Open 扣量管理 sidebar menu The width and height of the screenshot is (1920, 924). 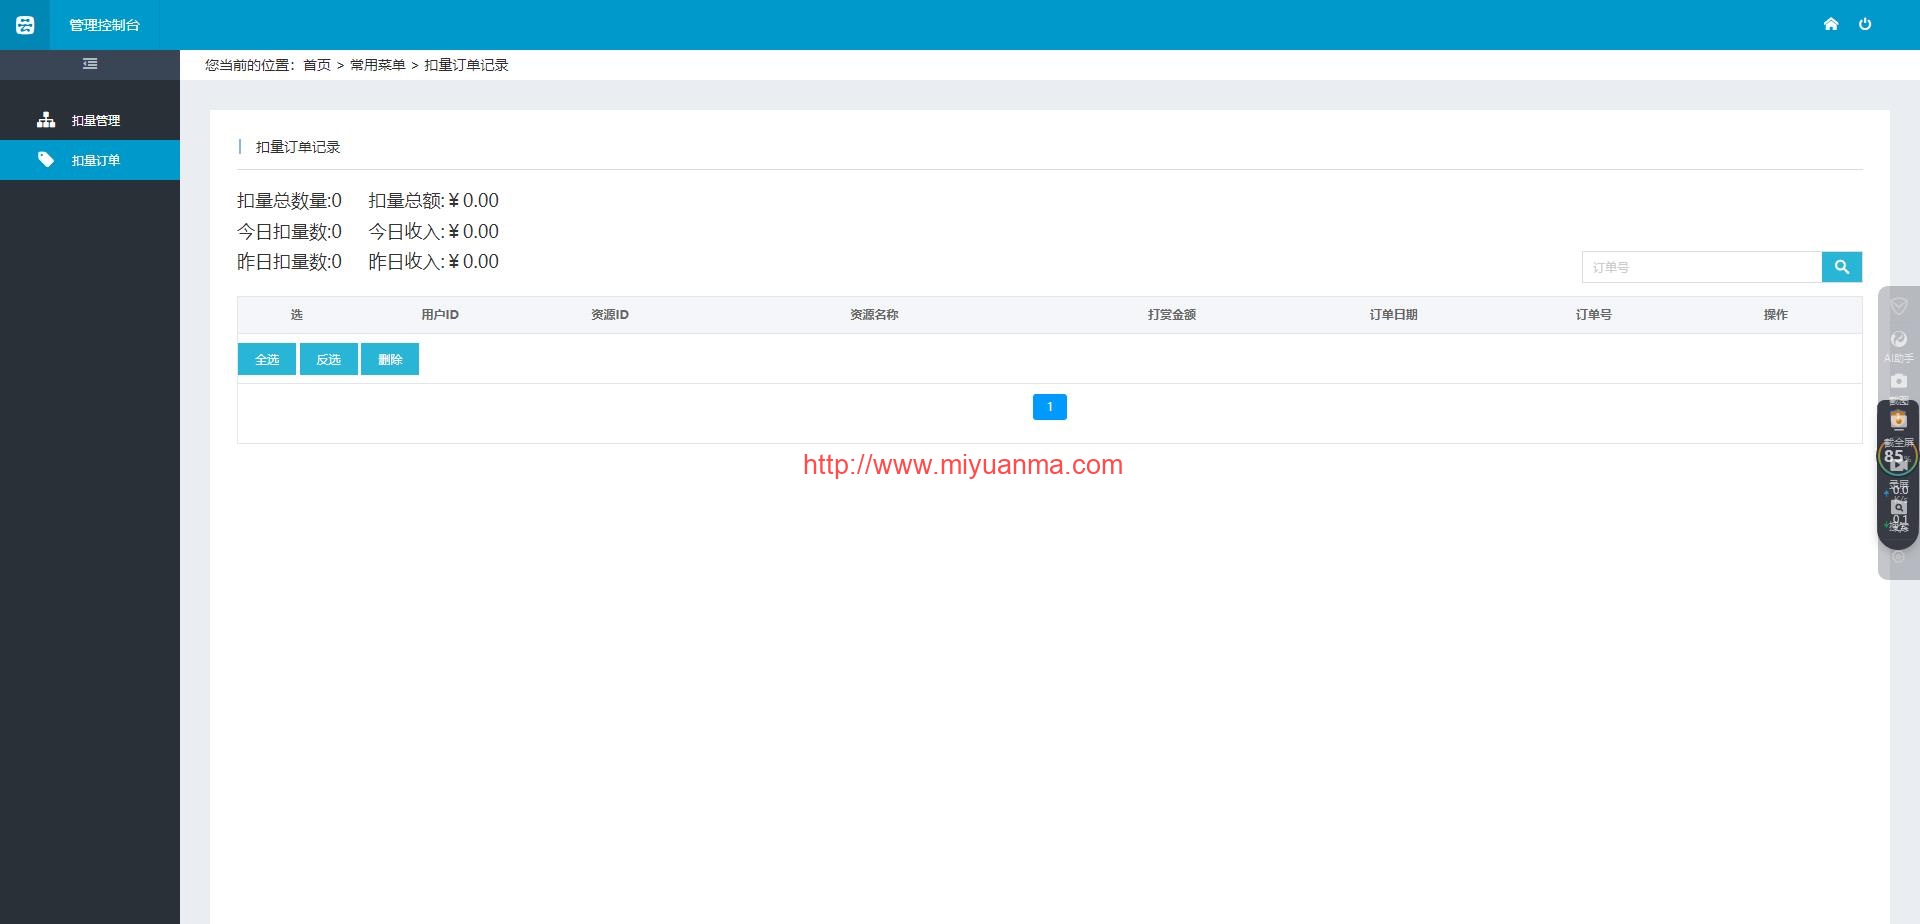[x=90, y=120]
